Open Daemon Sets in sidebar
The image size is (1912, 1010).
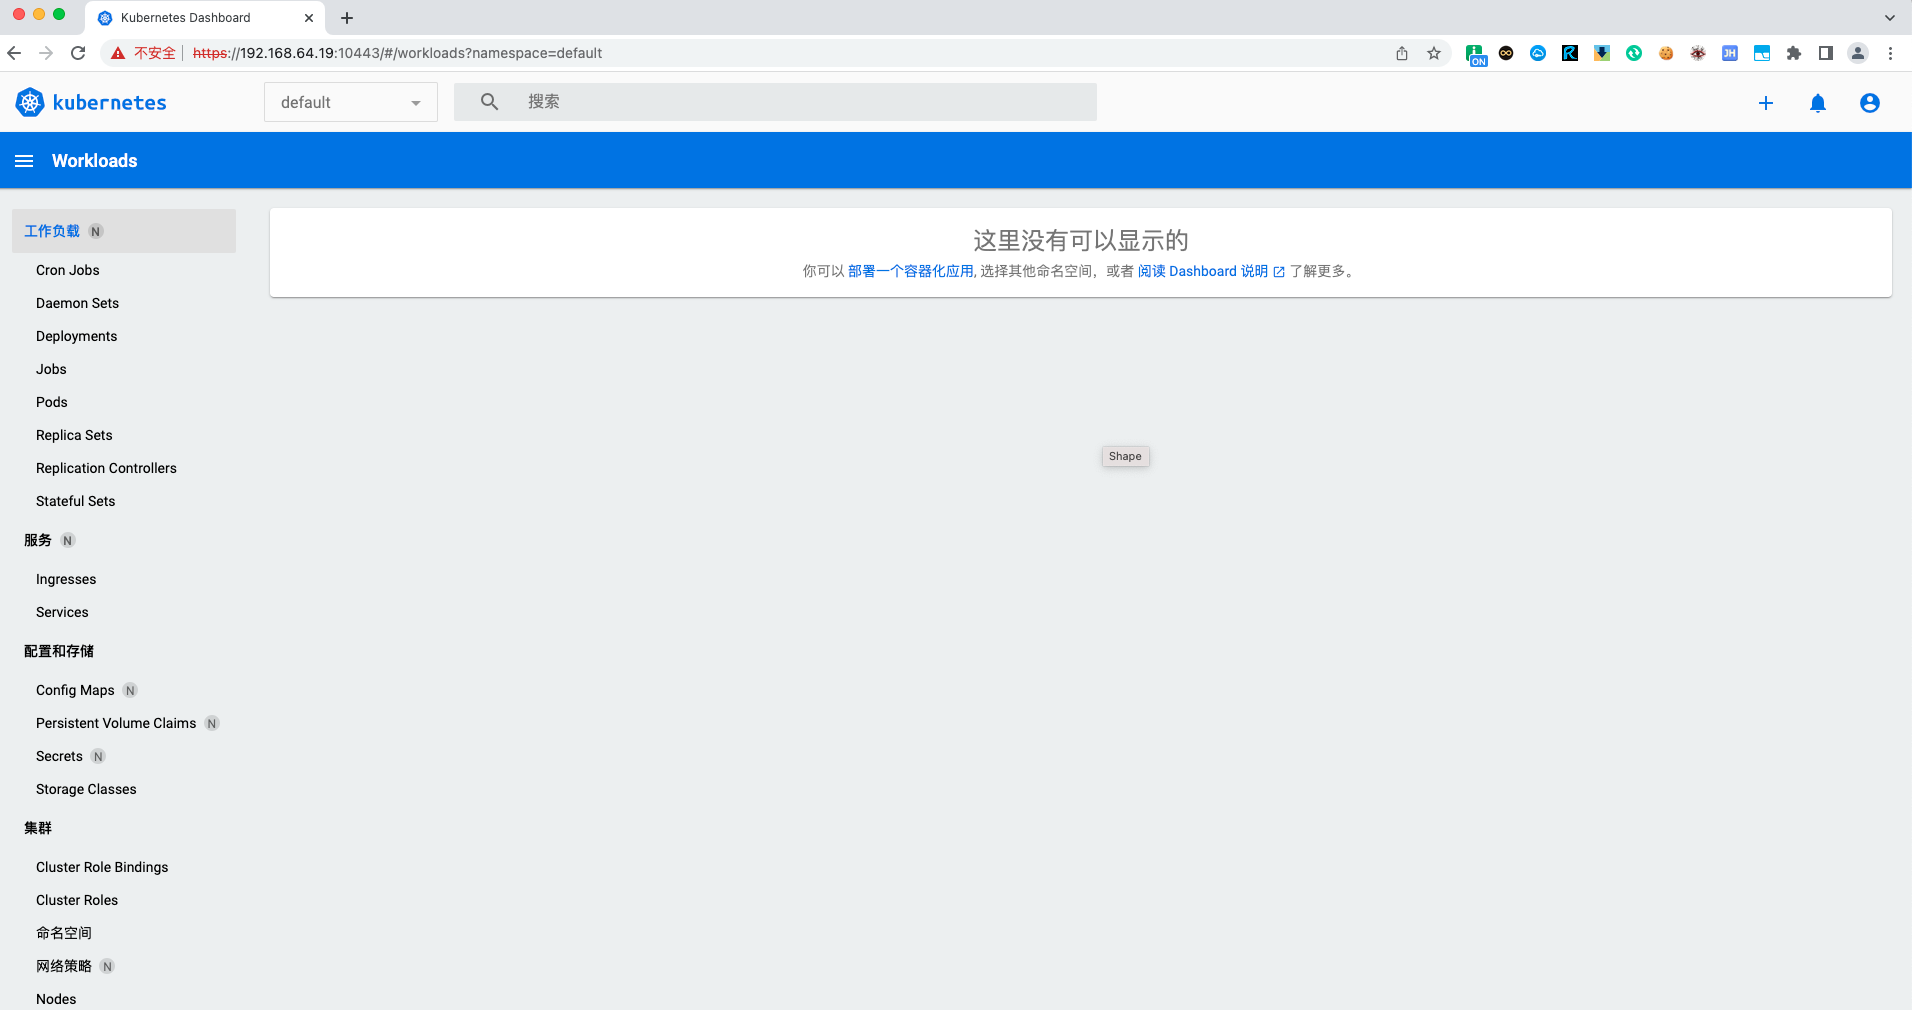(77, 303)
